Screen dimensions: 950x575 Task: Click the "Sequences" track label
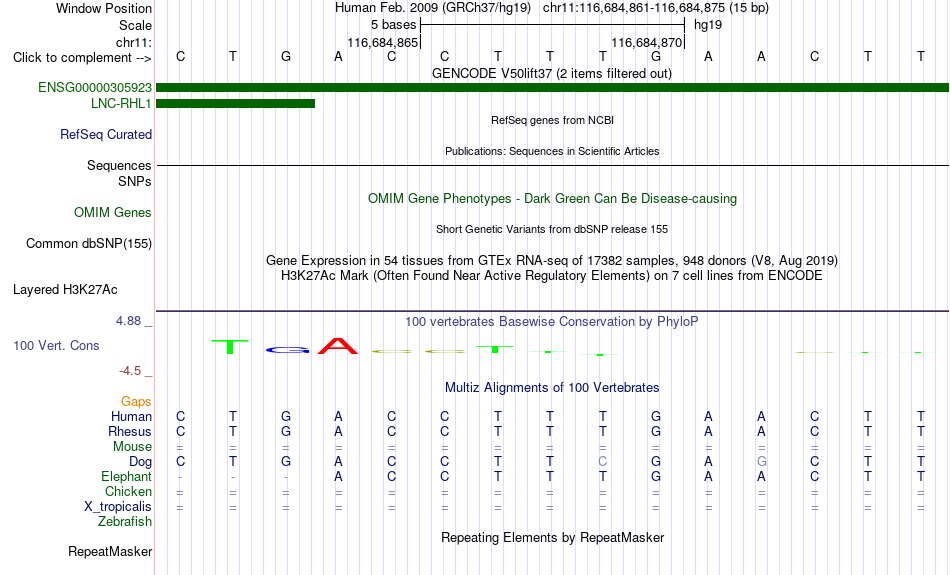(x=119, y=165)
